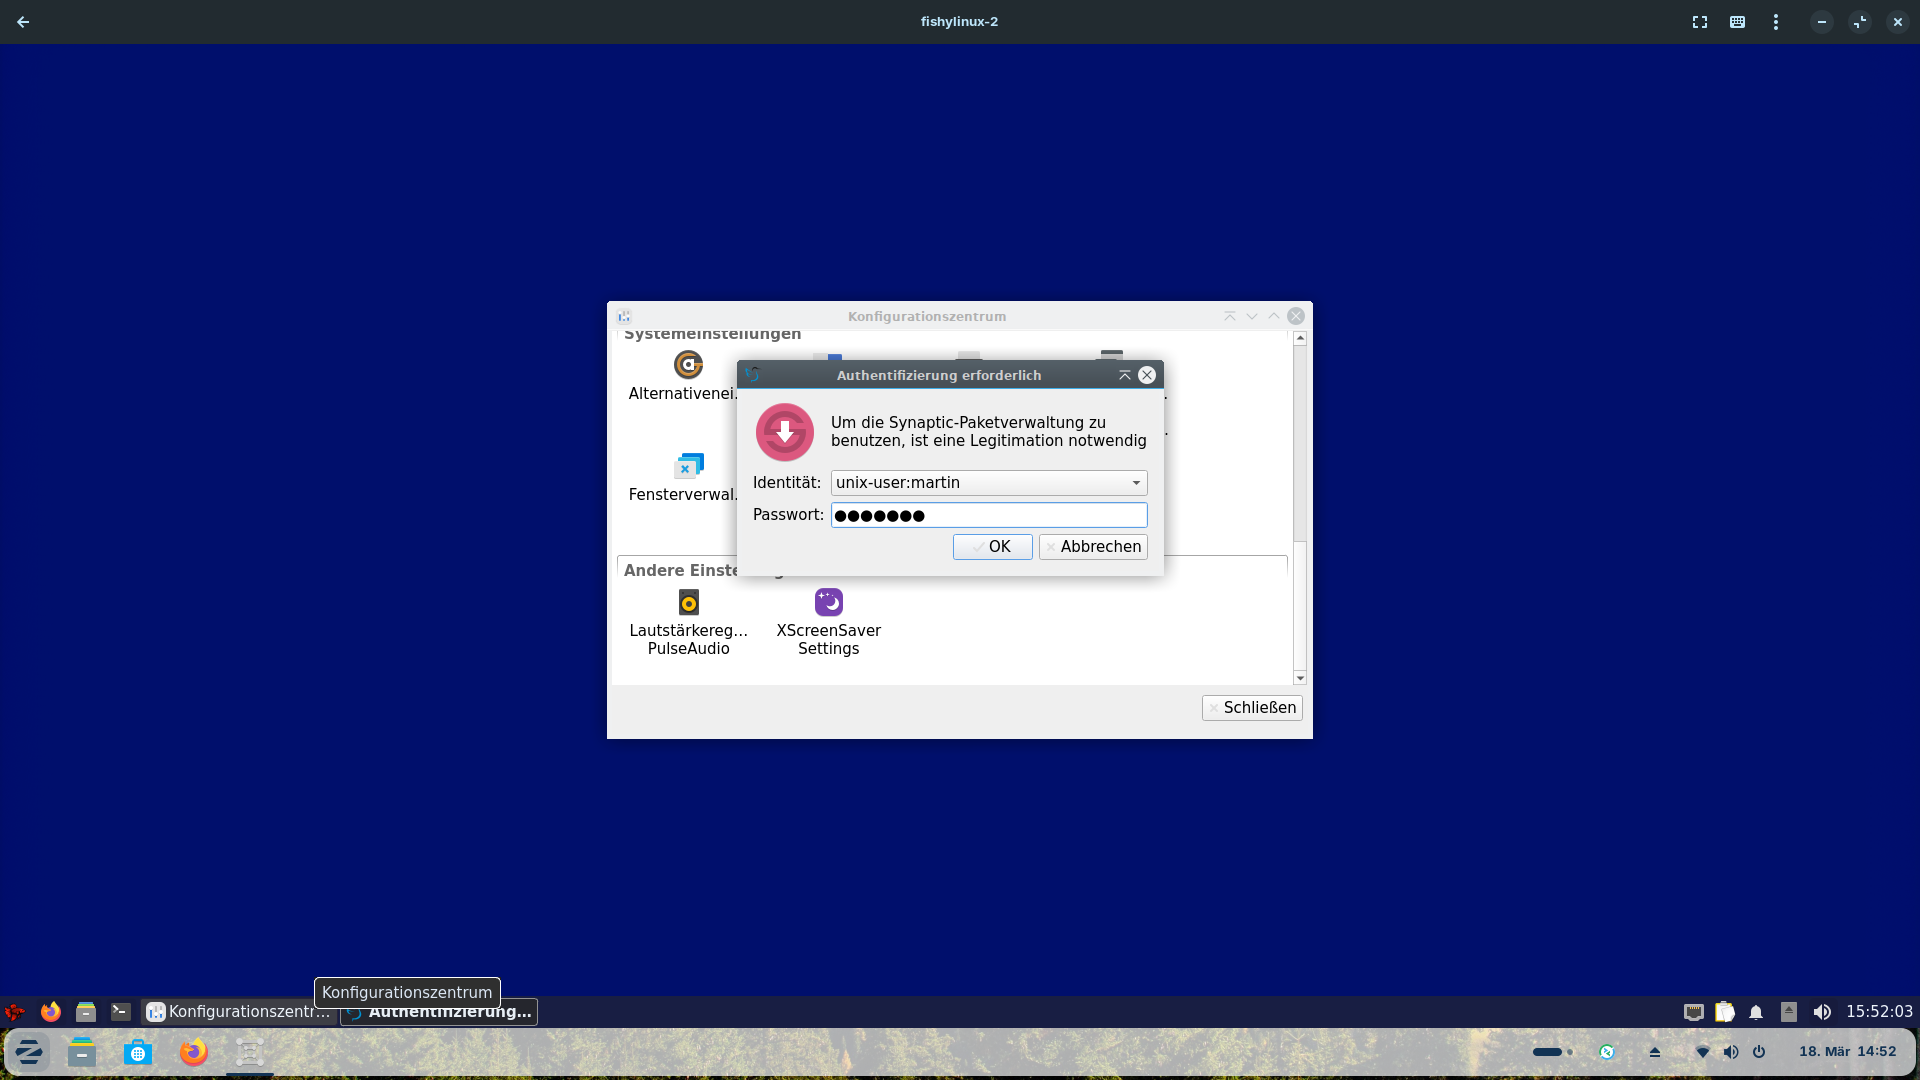Screen dimensions: 1920x1080
Task: Open the Fensterverwaltung settings icon
Action: click(x=688, y=467)
